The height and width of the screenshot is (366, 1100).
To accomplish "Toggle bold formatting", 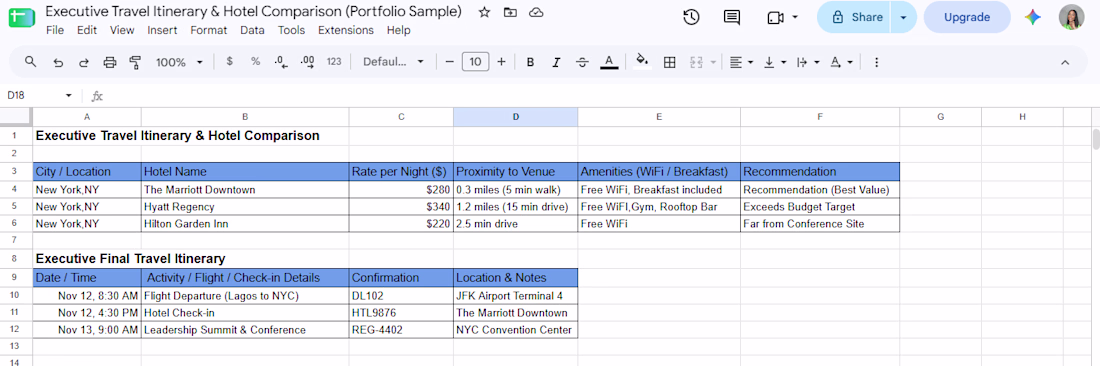I will point(530,62).
